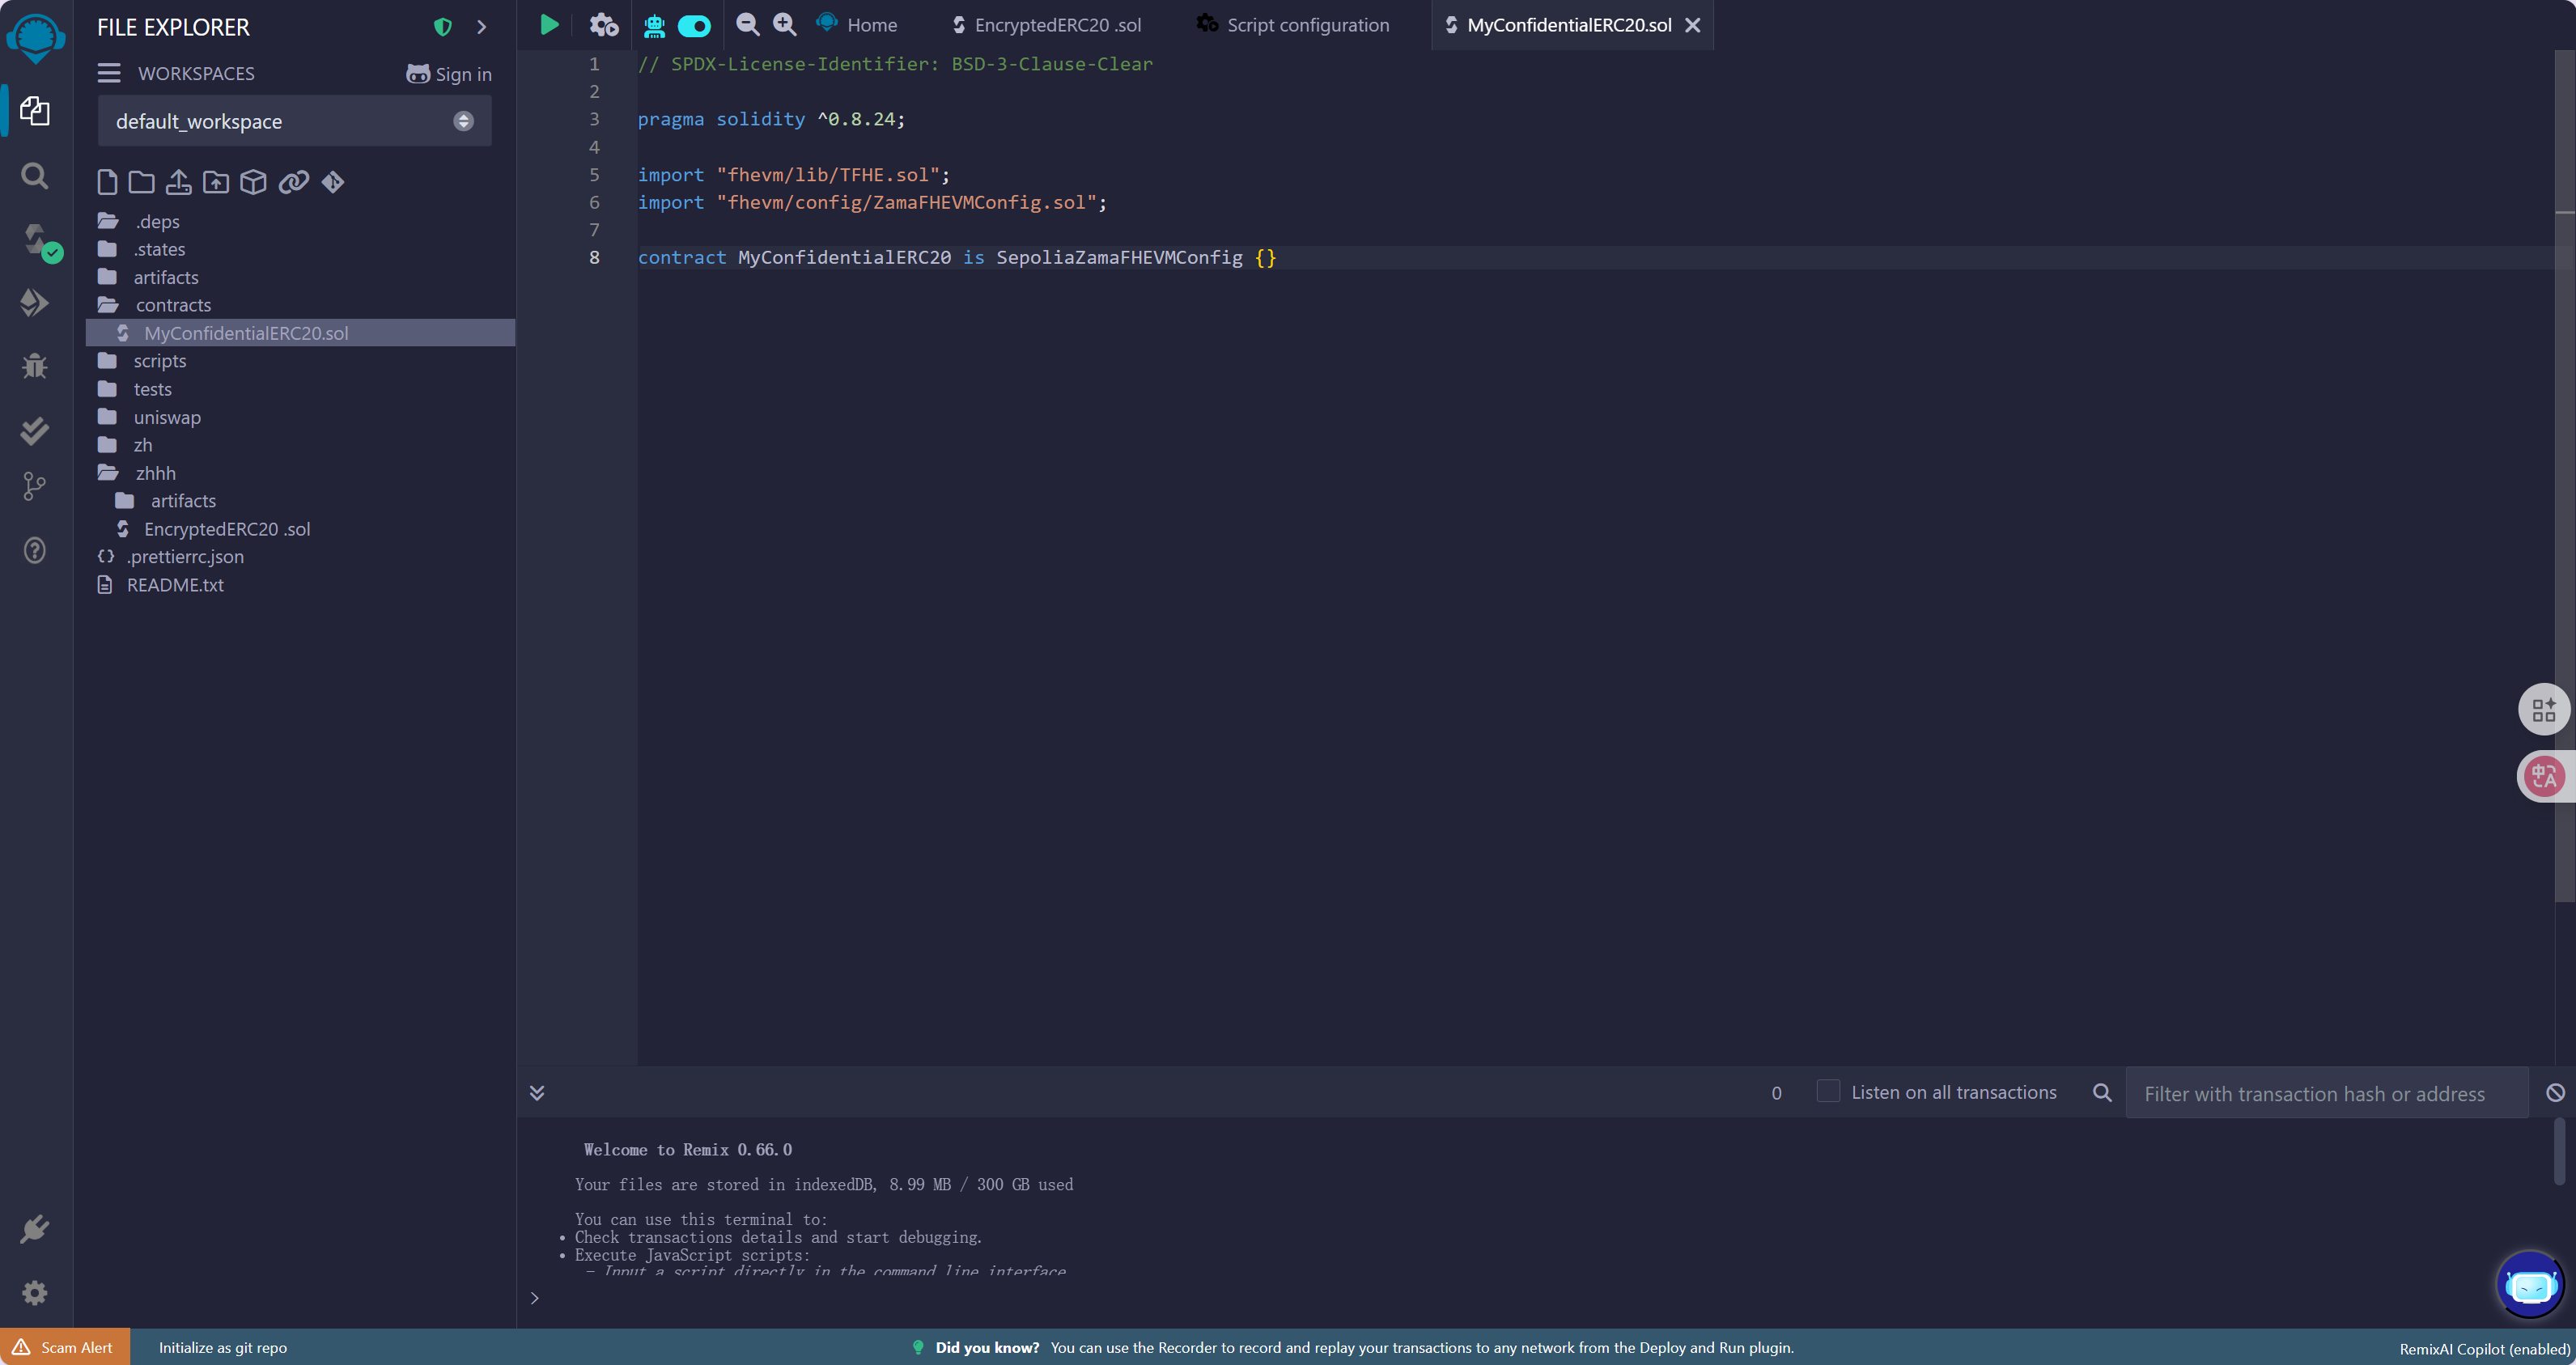
Task: Click the terminal search magnifier icon
Action: [x=2102, y=1092]
